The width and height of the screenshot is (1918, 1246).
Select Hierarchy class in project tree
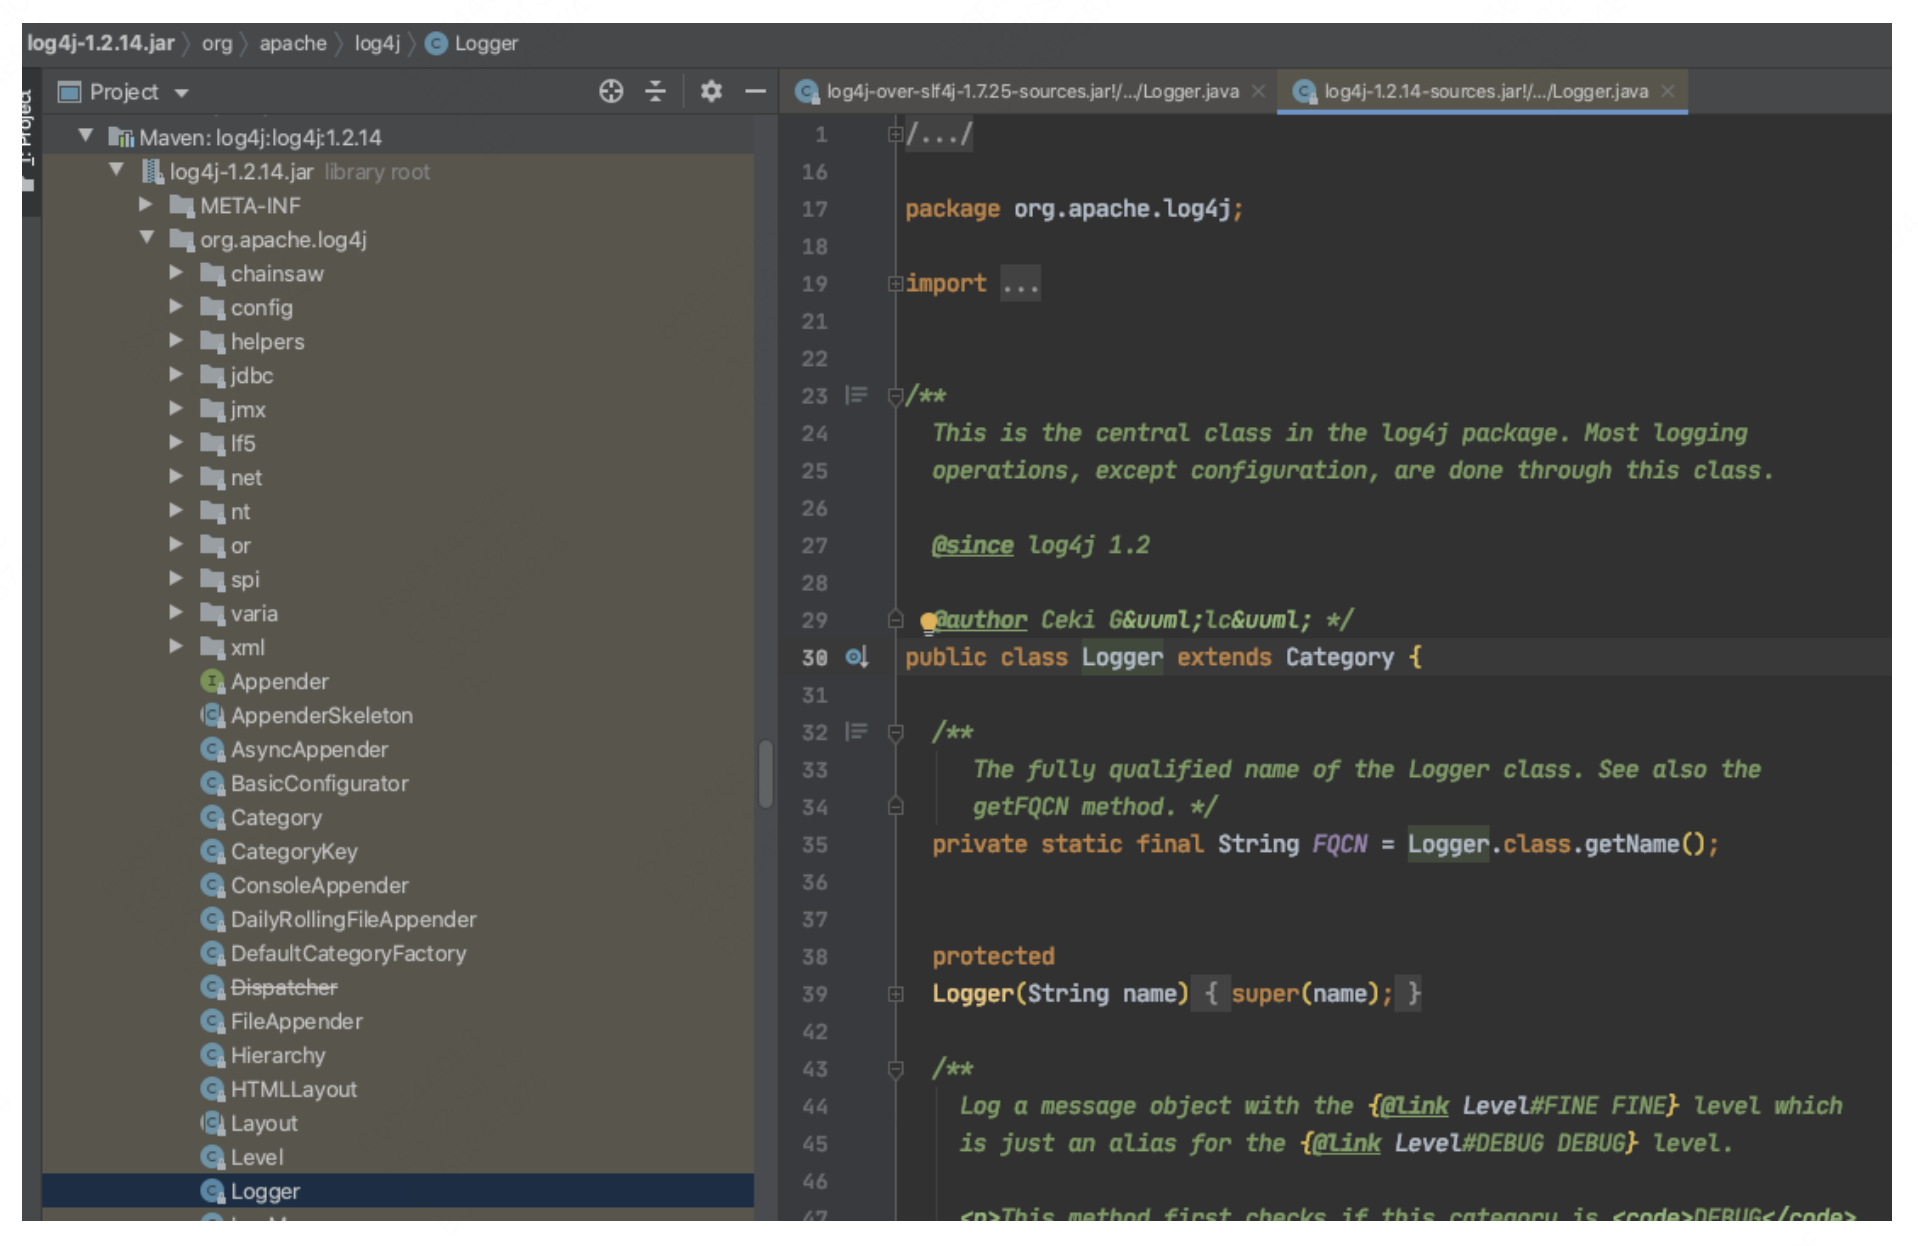coord(278,1055)
